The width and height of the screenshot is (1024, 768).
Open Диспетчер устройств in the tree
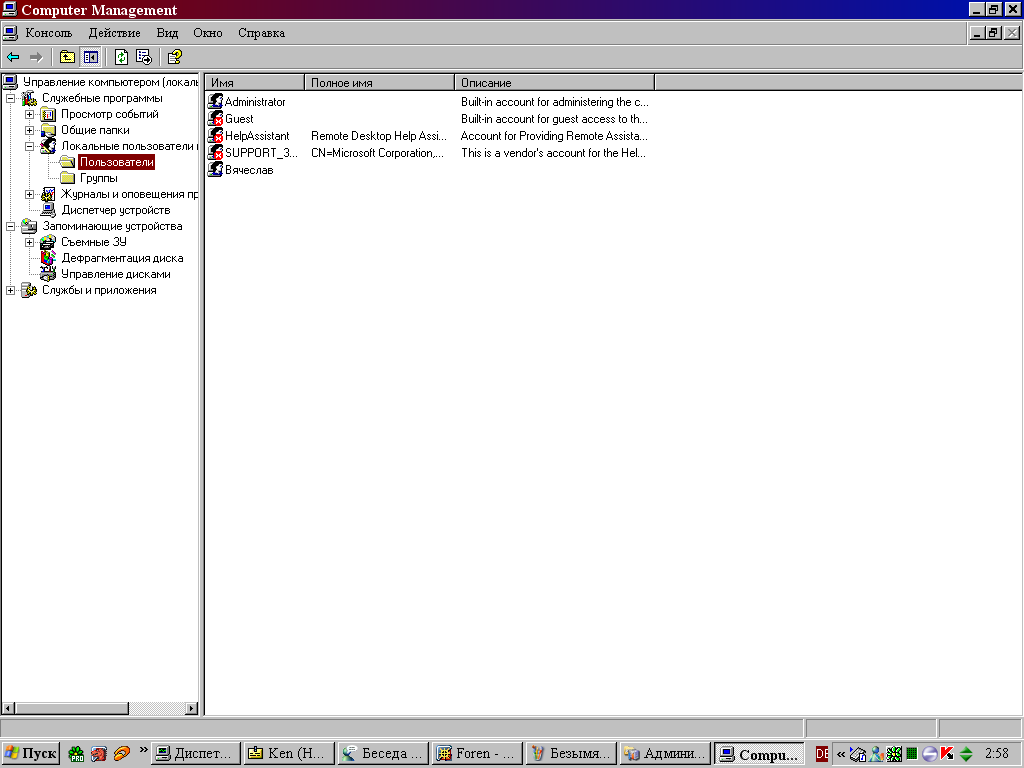click(115, 210)
